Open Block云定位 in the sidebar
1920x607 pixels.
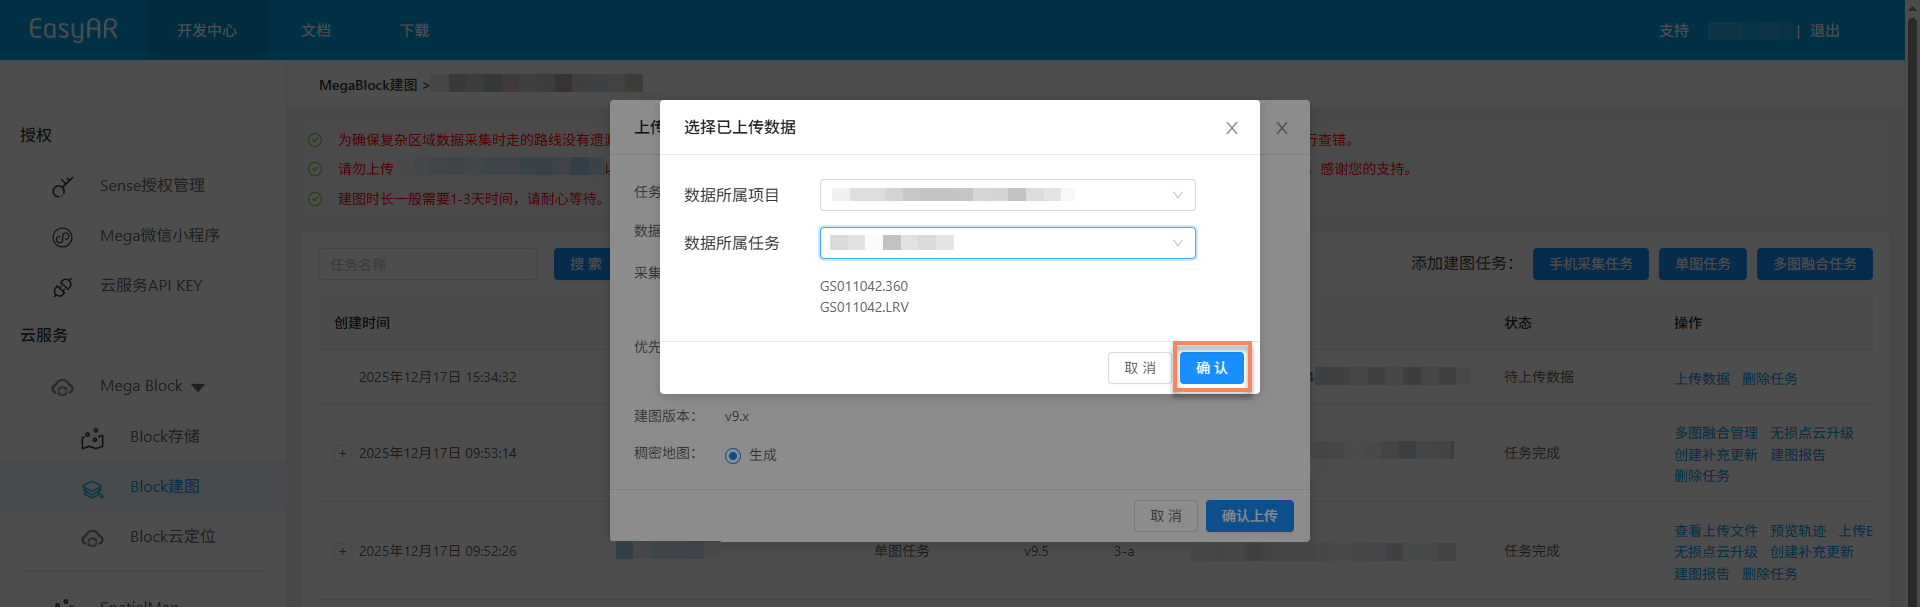(x=173, y=537)
